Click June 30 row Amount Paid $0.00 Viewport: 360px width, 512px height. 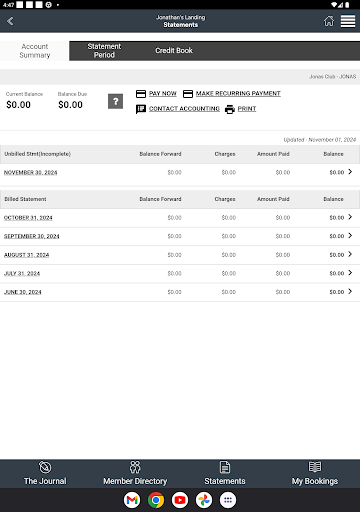(283, 292)
